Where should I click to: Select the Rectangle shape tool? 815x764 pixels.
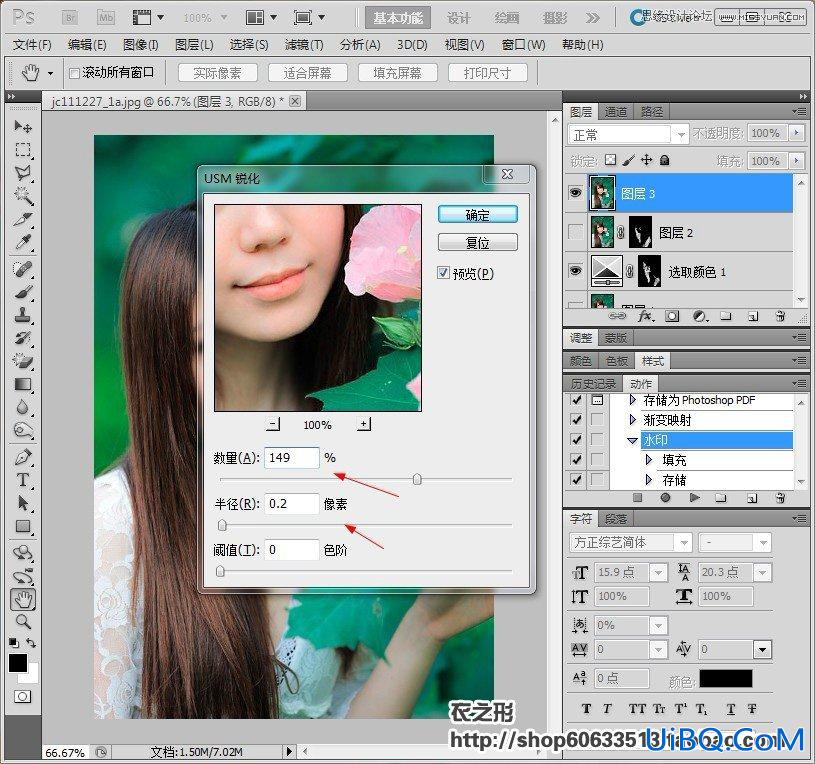point(22,526)
